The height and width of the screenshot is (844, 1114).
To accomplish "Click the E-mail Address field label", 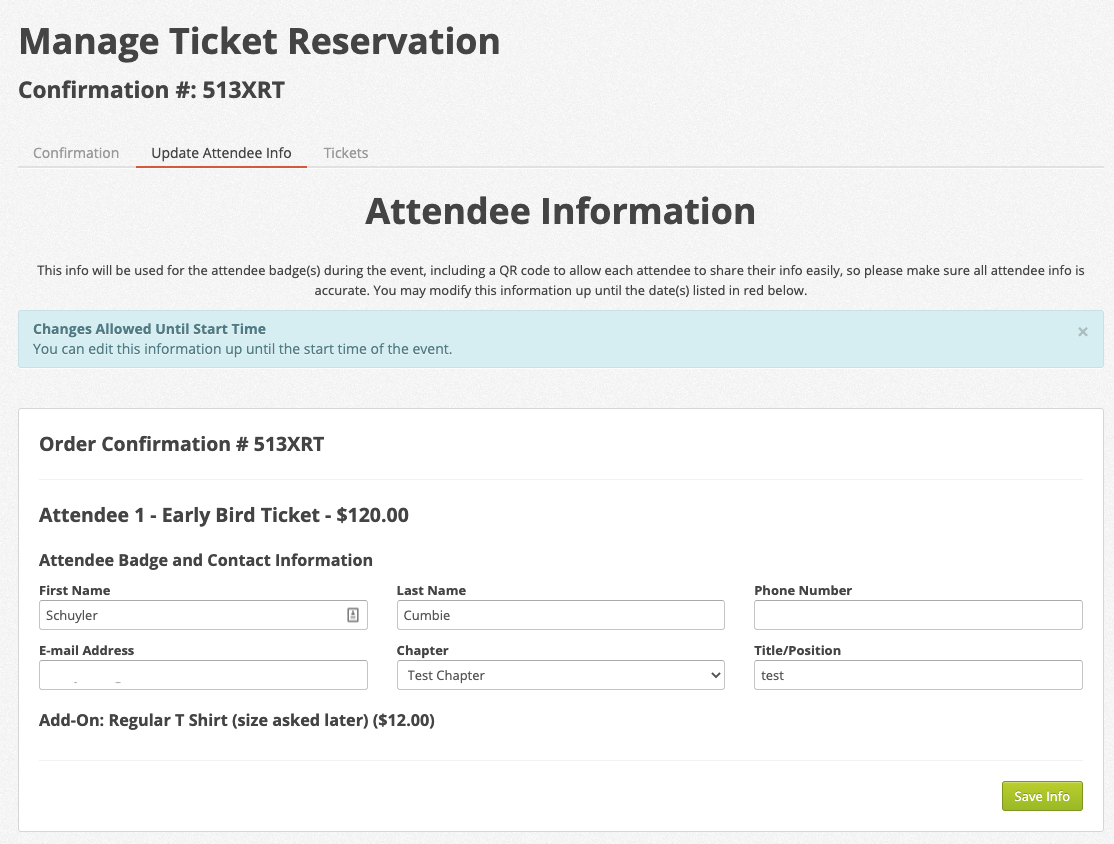I will pyautogui.click(x=86, y=651).
